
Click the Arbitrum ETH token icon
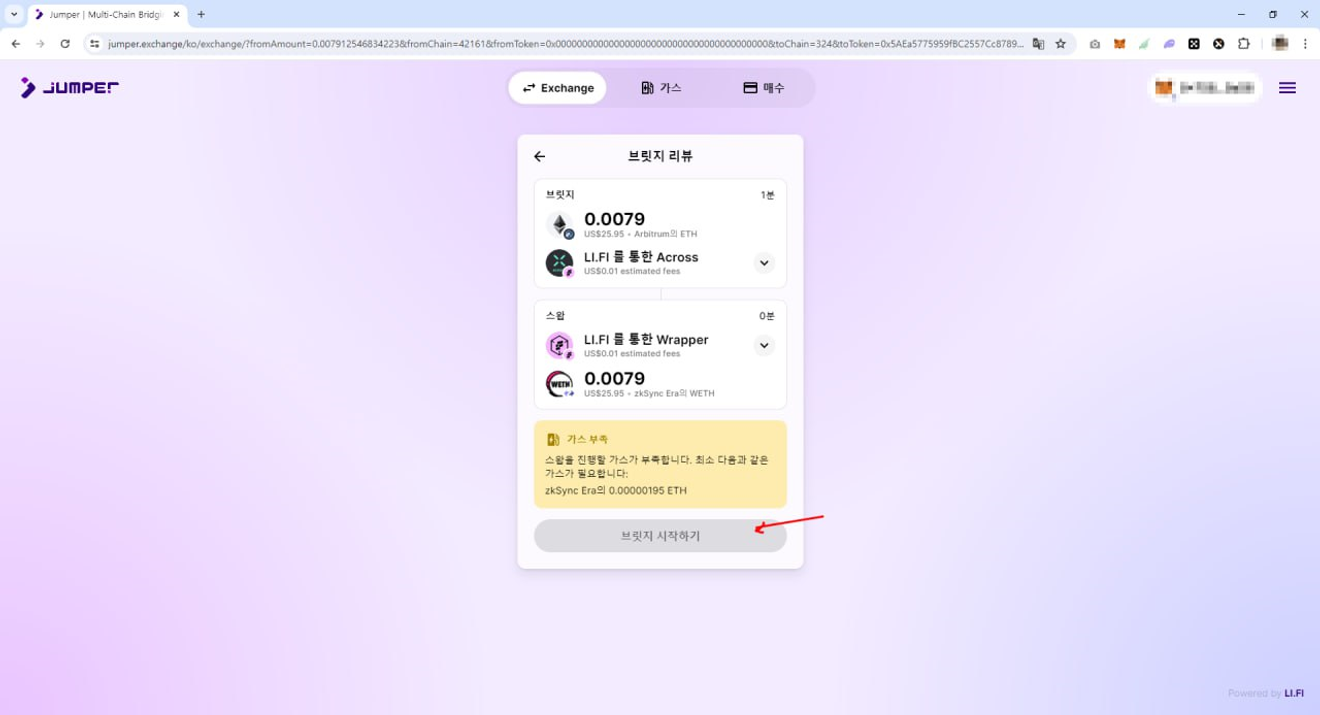(x=560, y=225)
